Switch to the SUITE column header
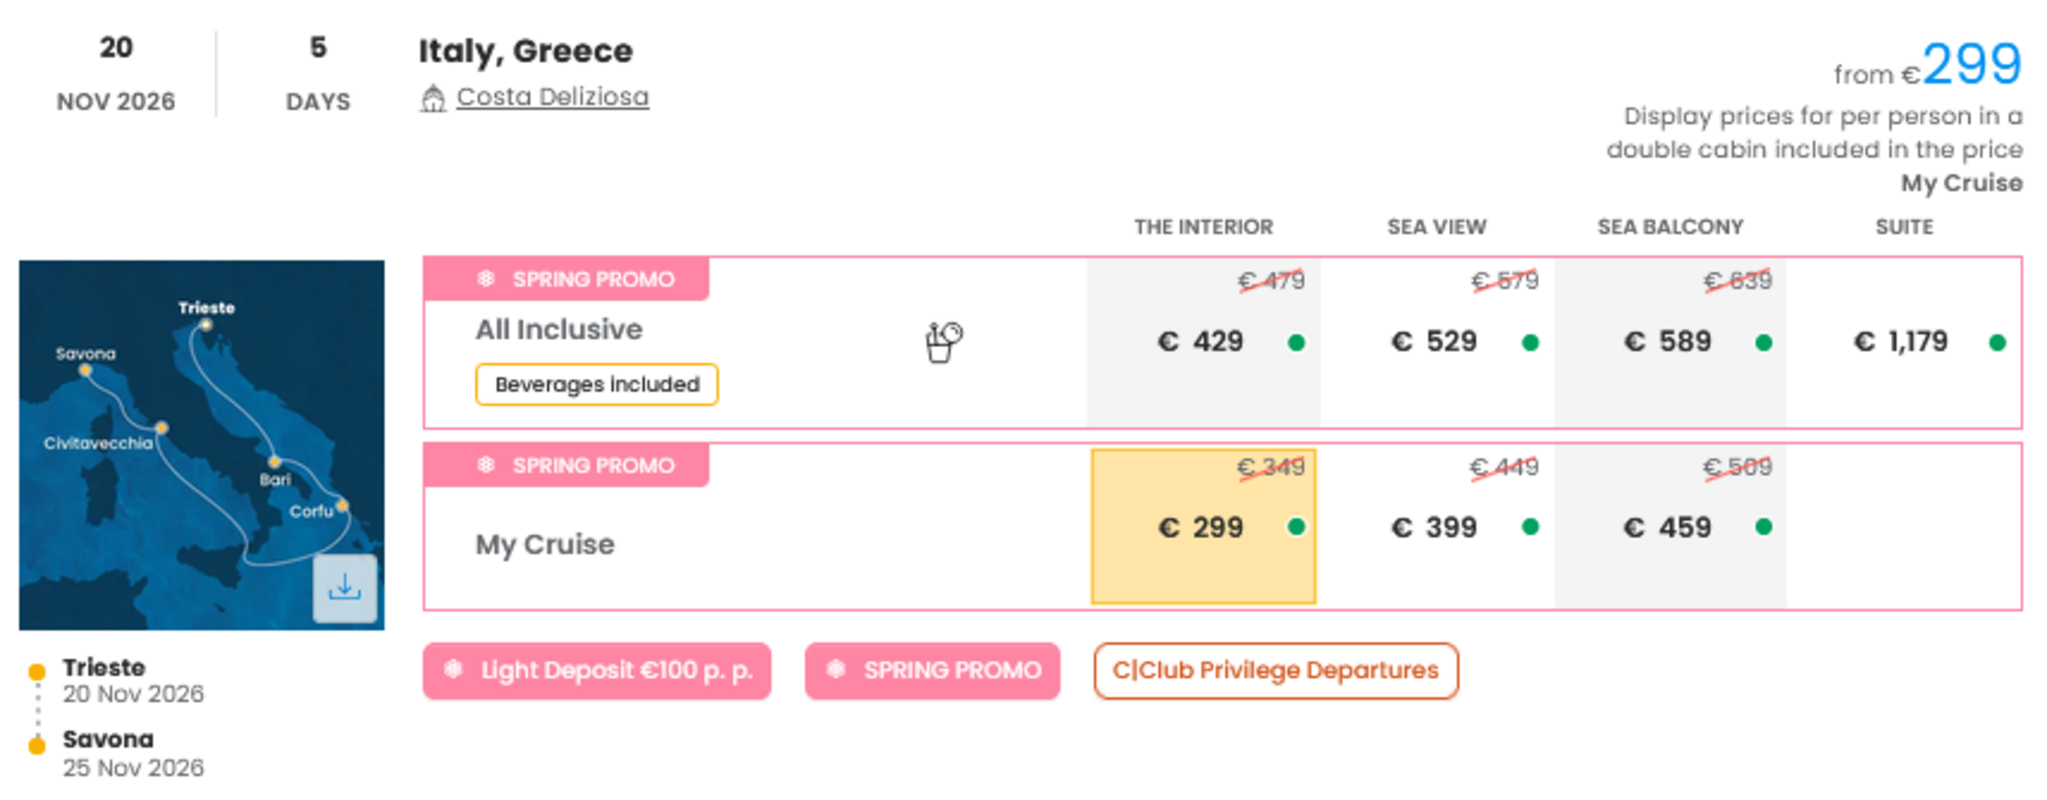The image size is (2047, 800). pyautogui.click(x=1903, y=227)
